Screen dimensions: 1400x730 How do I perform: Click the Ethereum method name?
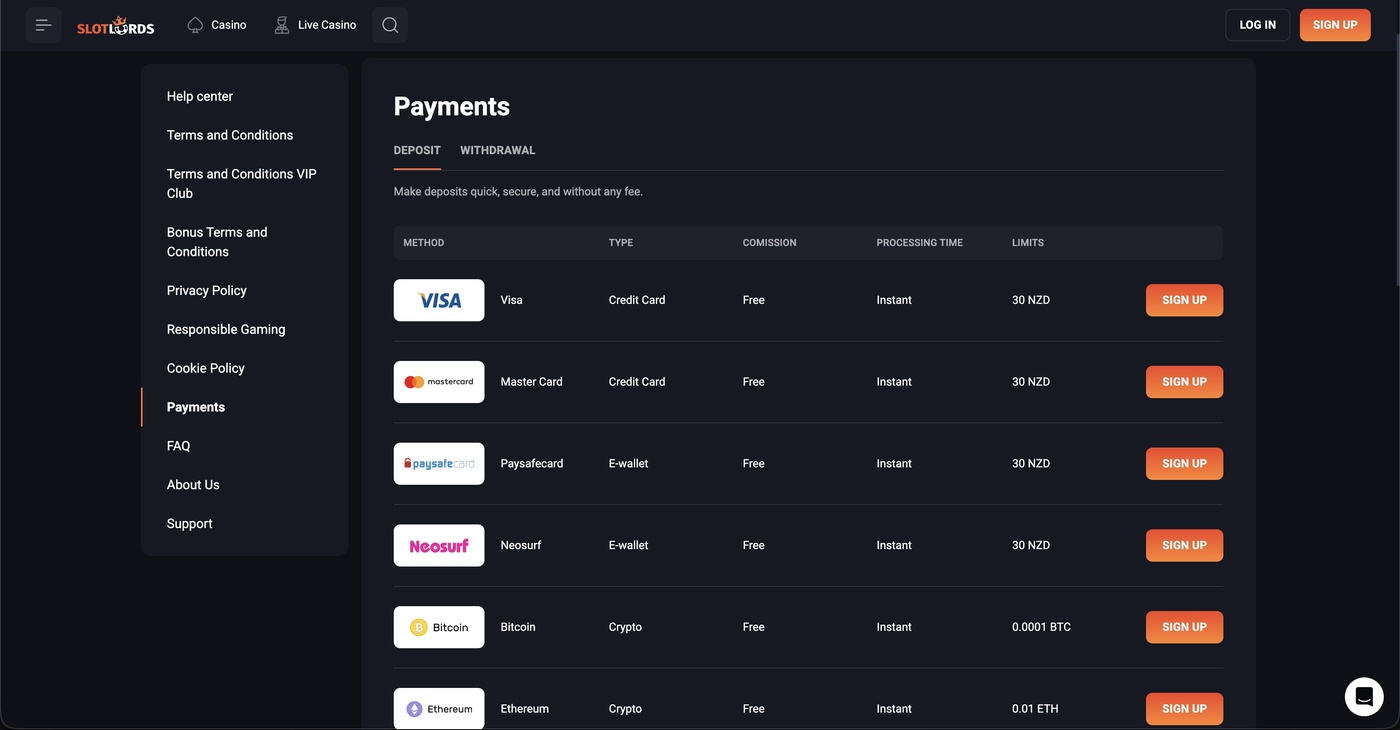tap(525, 709)
